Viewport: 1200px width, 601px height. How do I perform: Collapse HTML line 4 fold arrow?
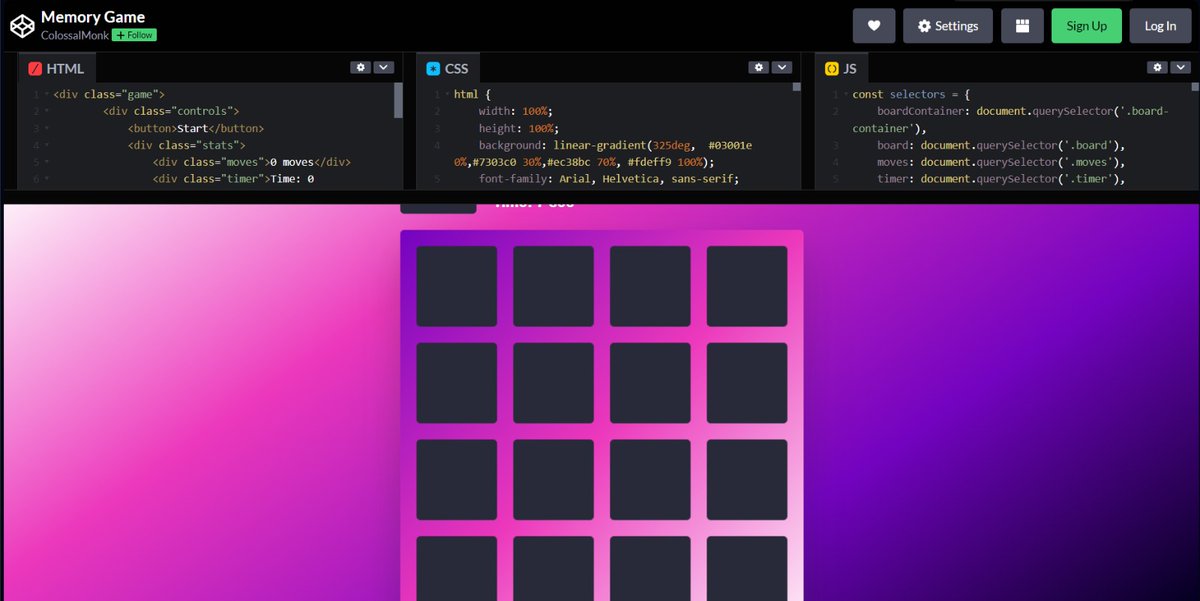pos(46,145)
